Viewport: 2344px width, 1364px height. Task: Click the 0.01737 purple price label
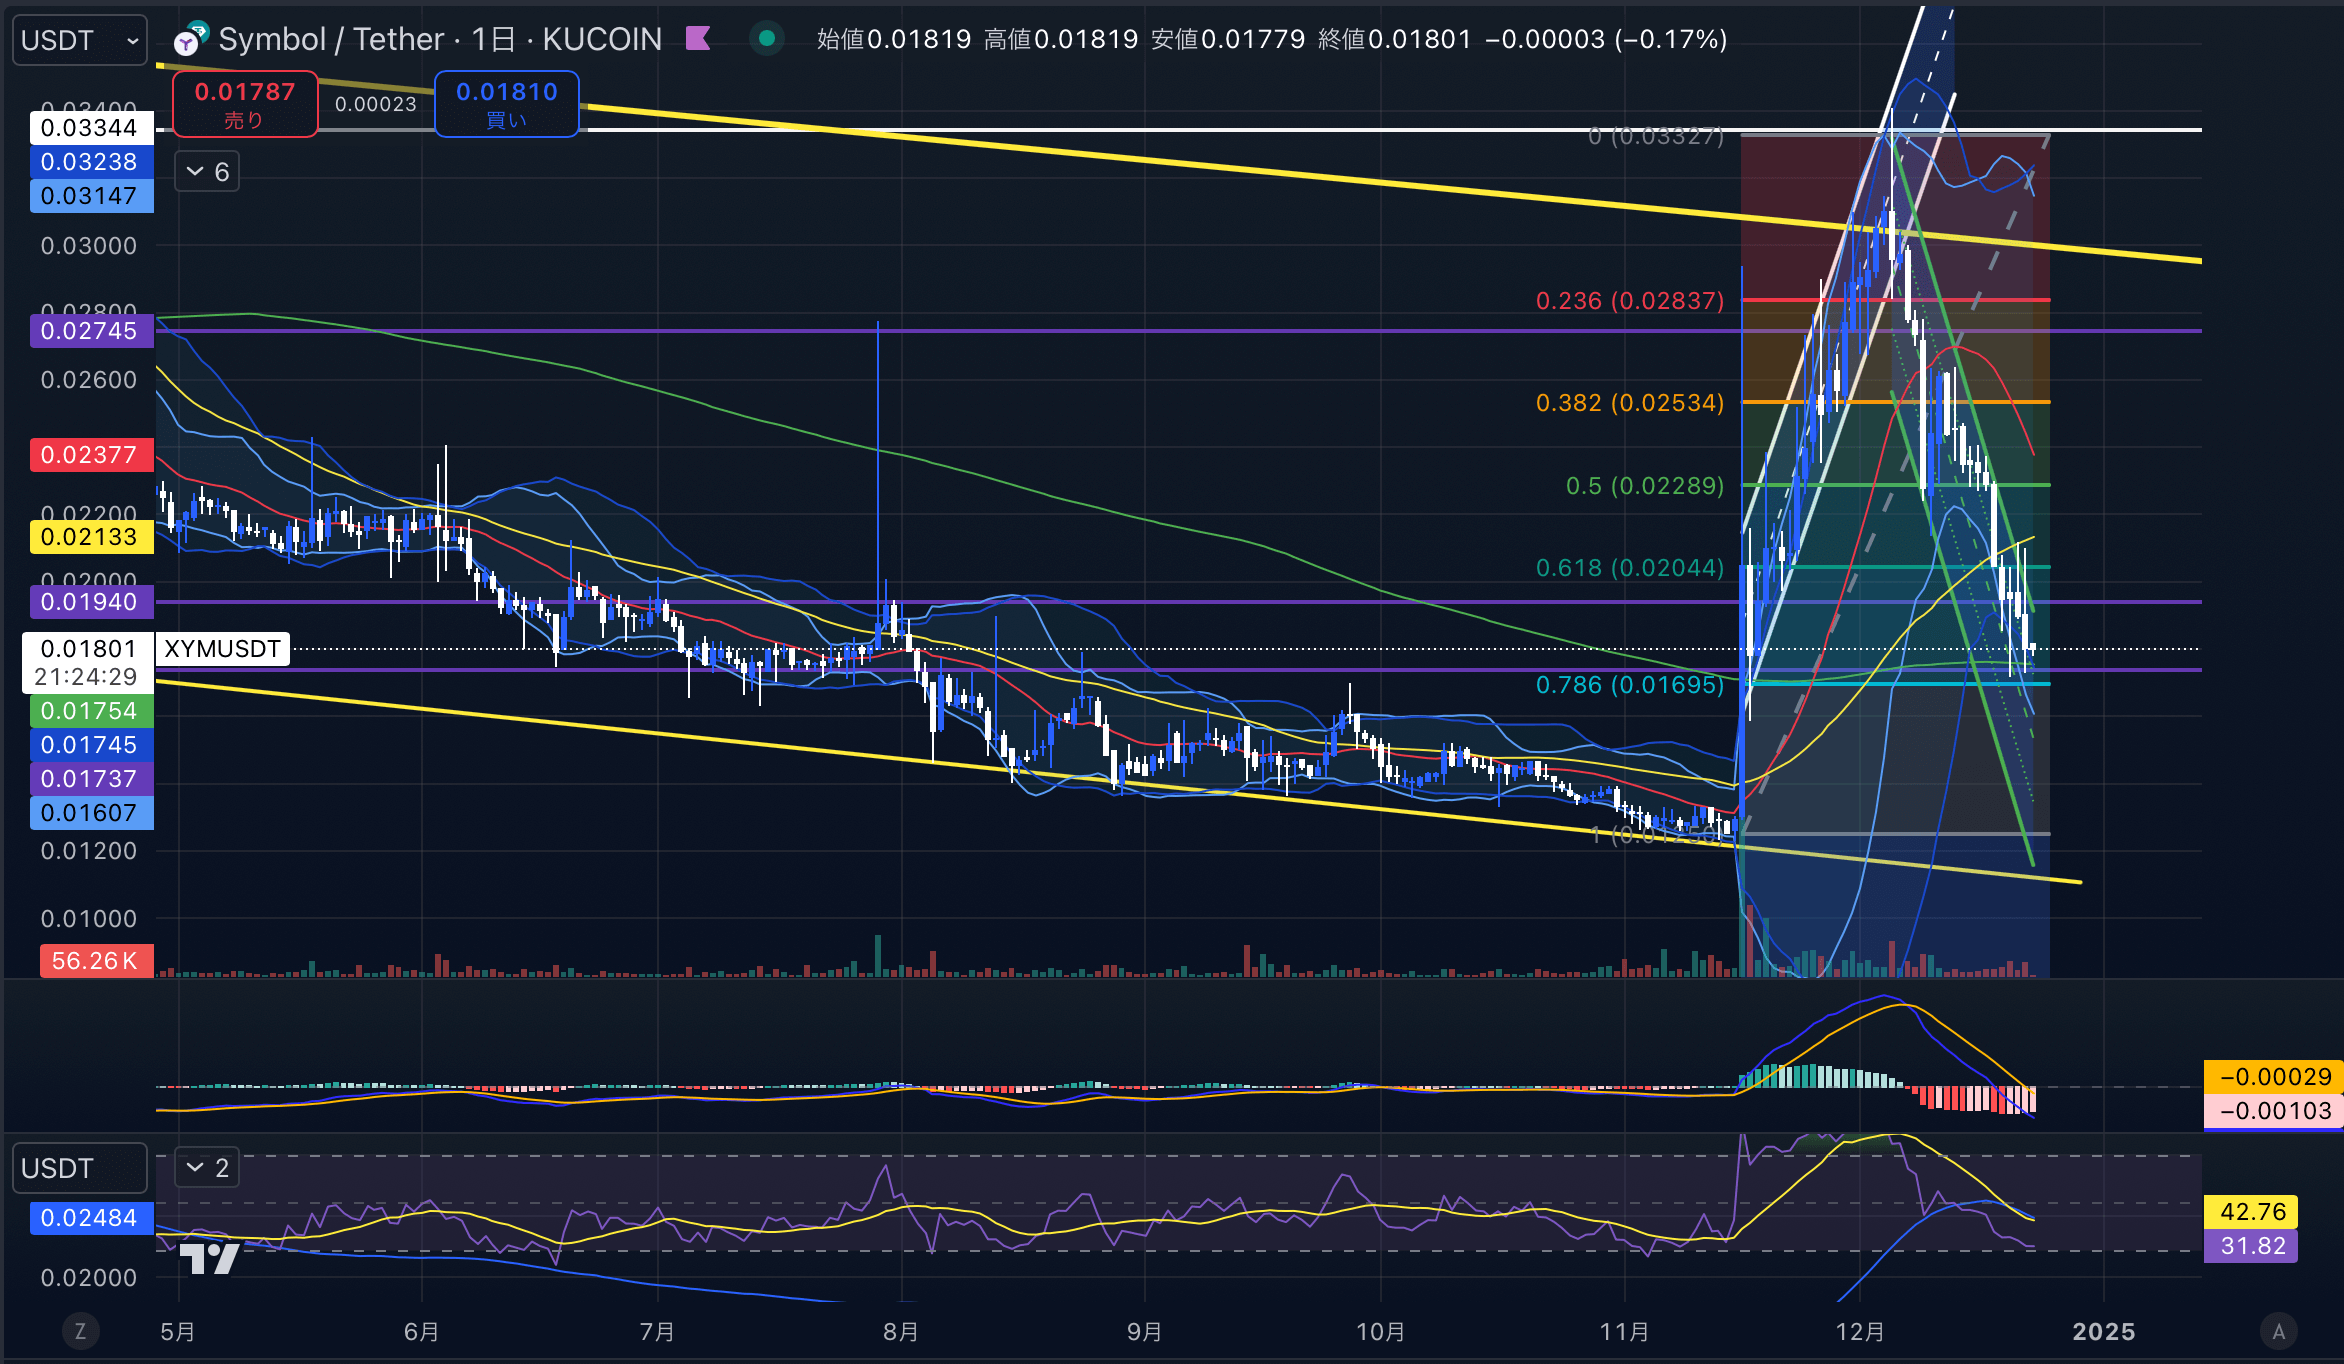91,779
